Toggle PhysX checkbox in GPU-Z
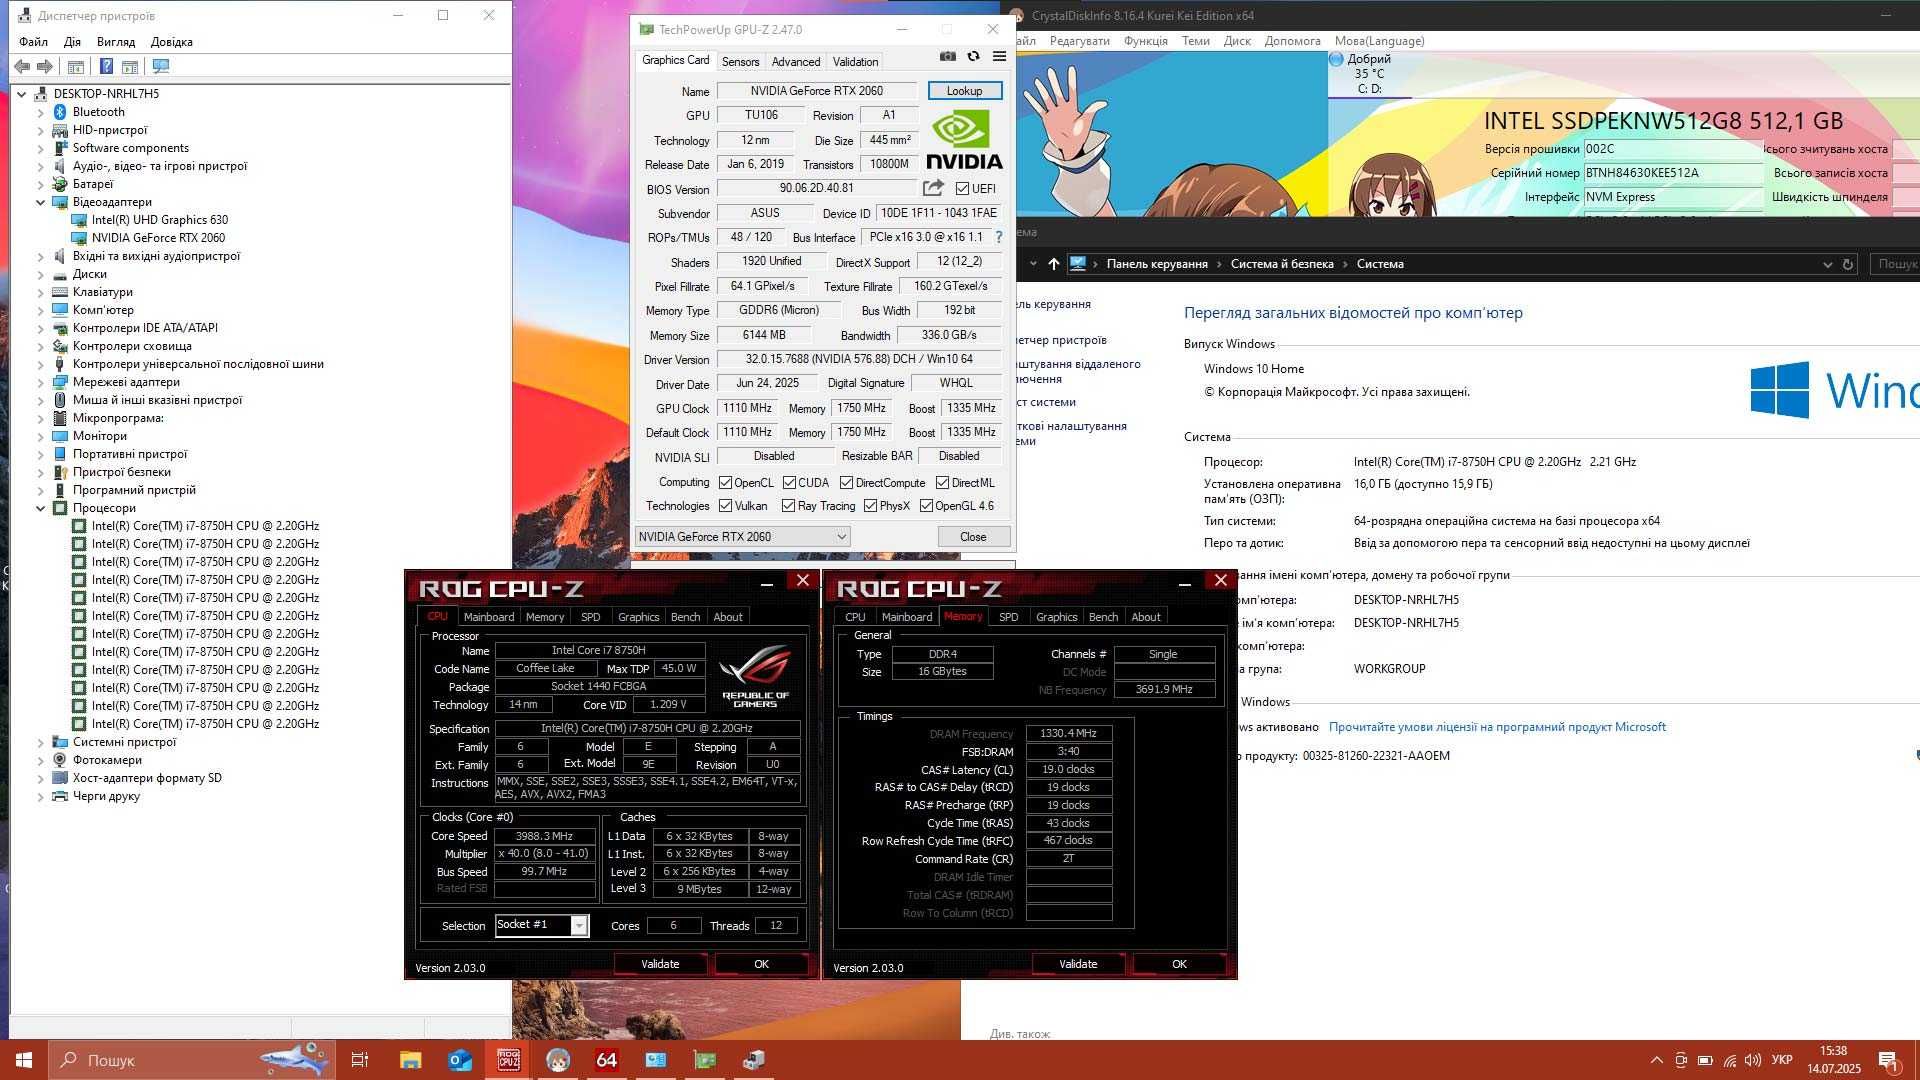 pos(870,506)
